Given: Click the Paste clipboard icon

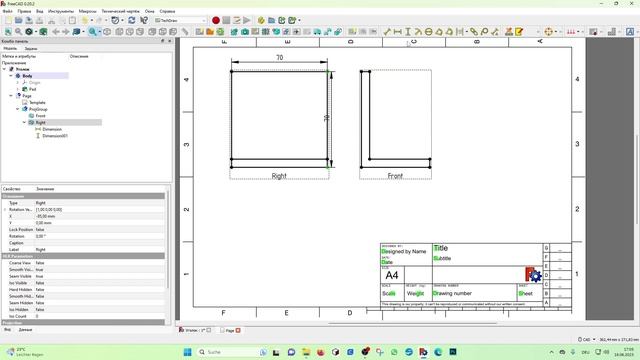Looking at the screenshot, I should [x=72, y=20].
